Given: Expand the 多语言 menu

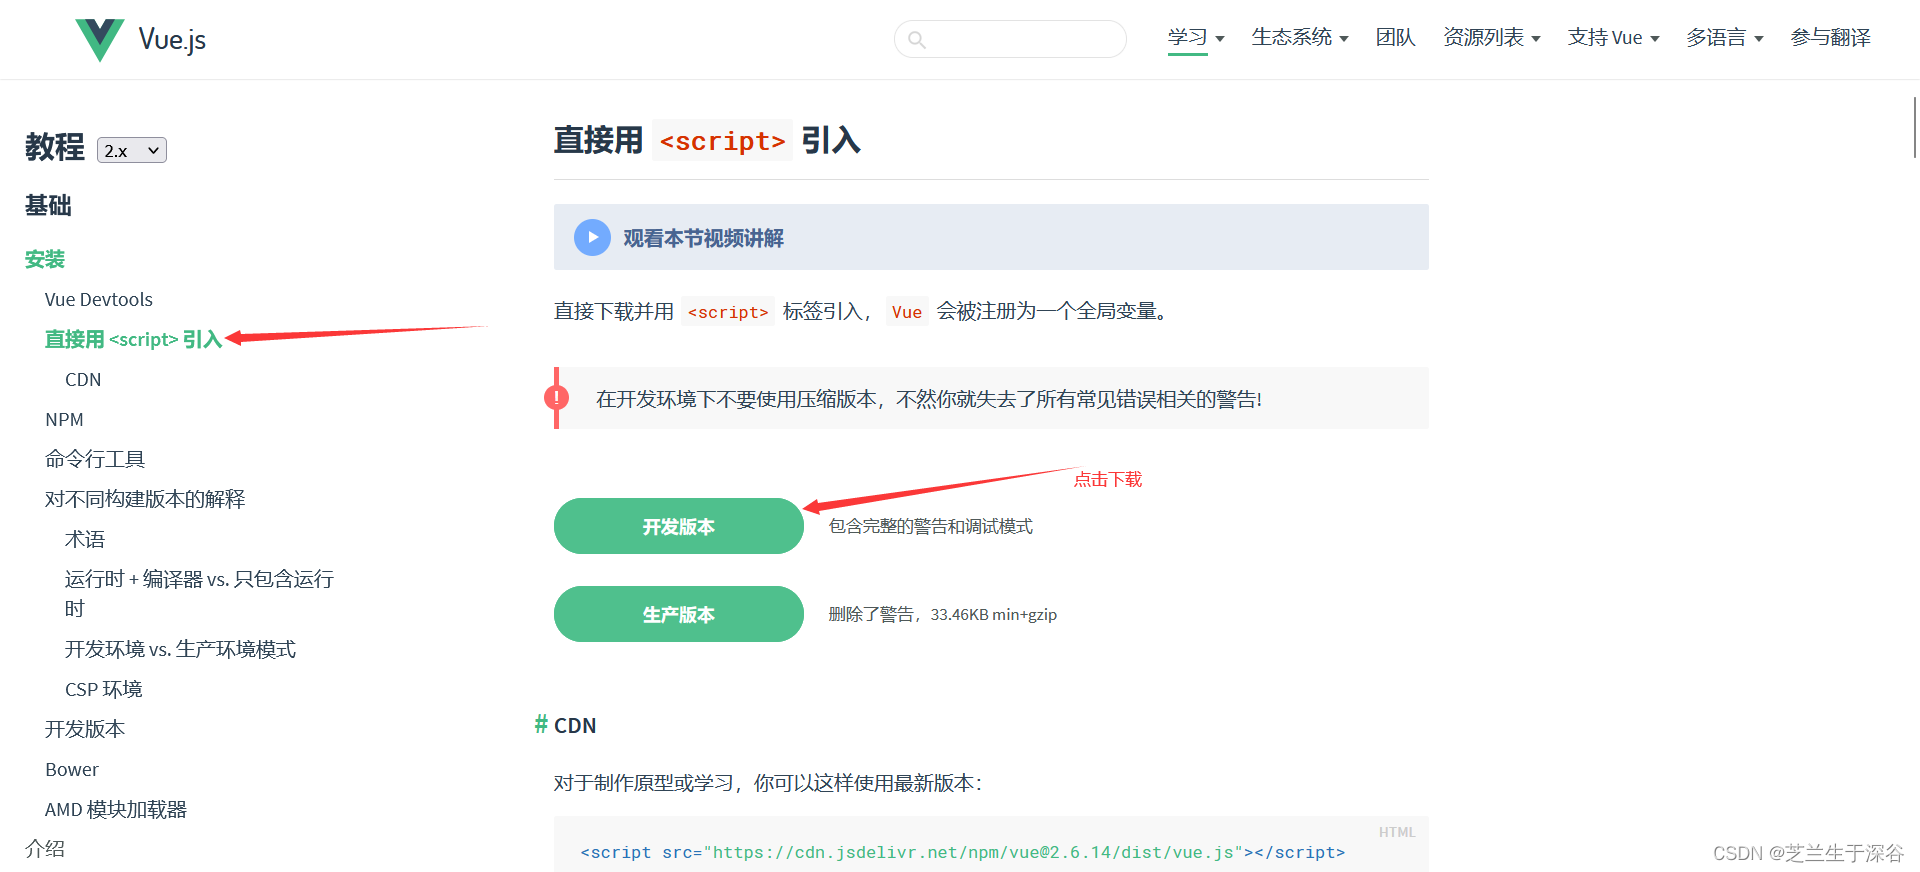Looking at the screenshot, I should tap(1725, 38).
